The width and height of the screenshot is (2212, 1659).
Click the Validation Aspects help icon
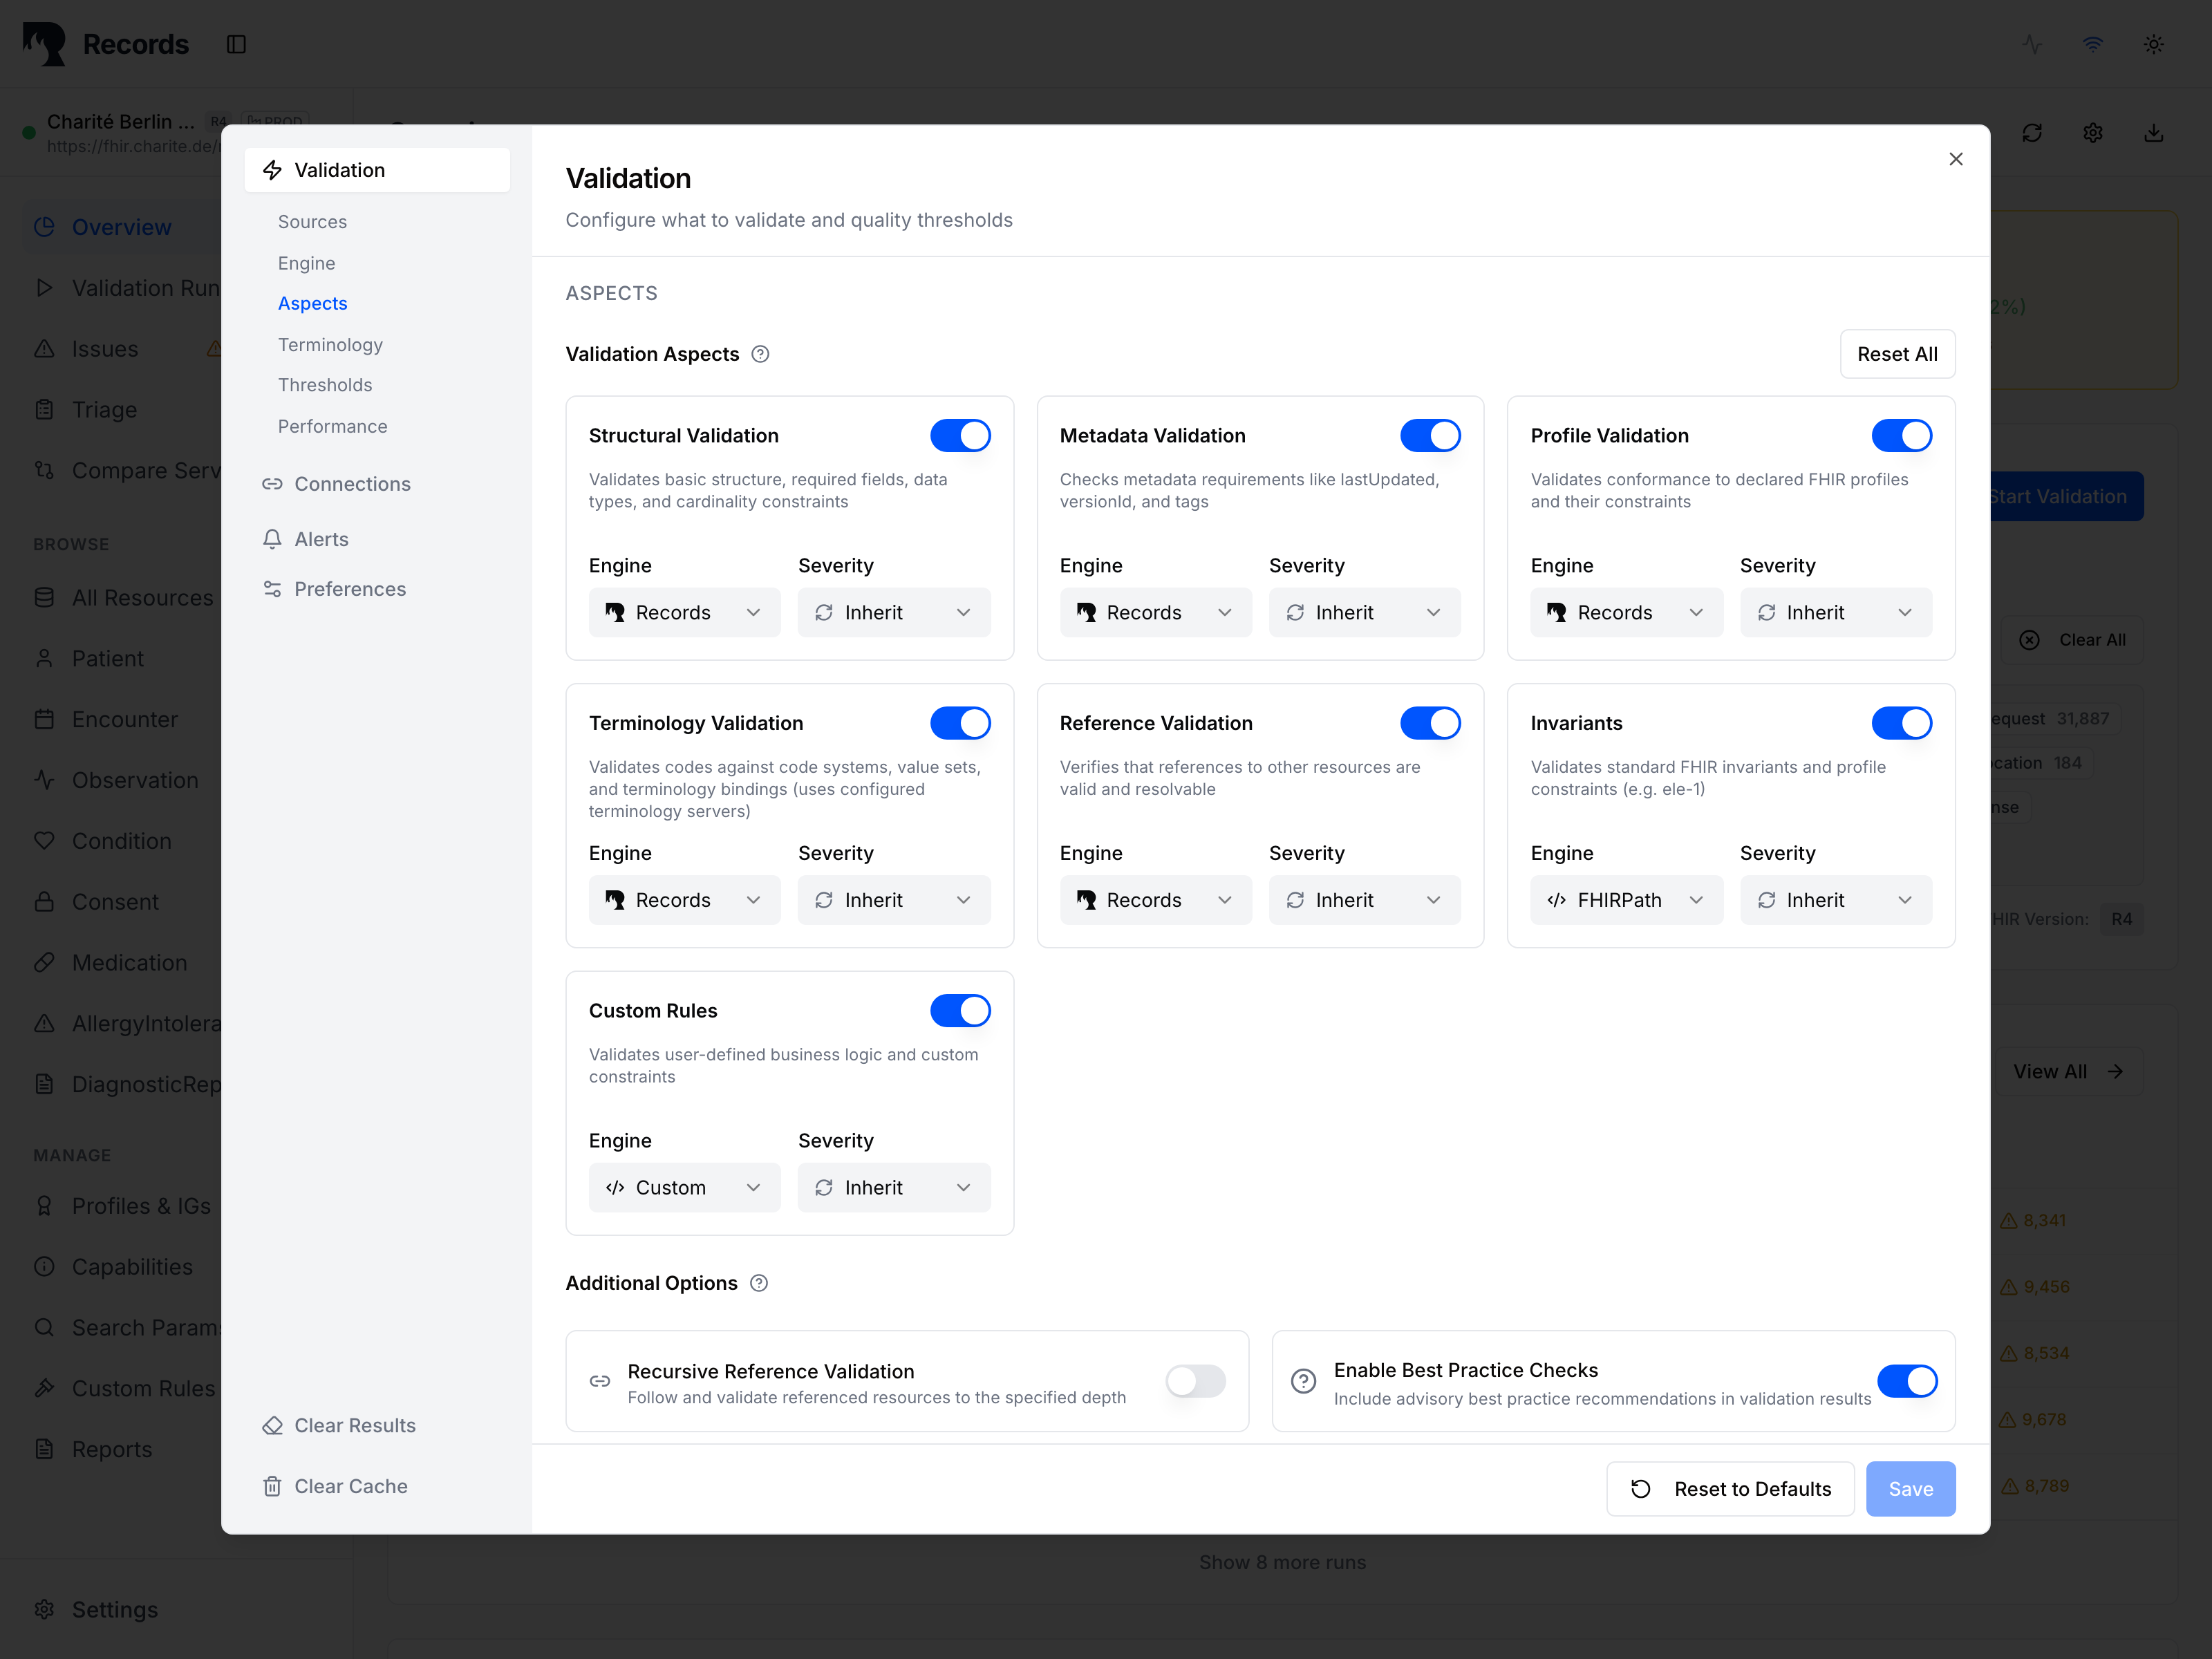click(x=760, y=354)
